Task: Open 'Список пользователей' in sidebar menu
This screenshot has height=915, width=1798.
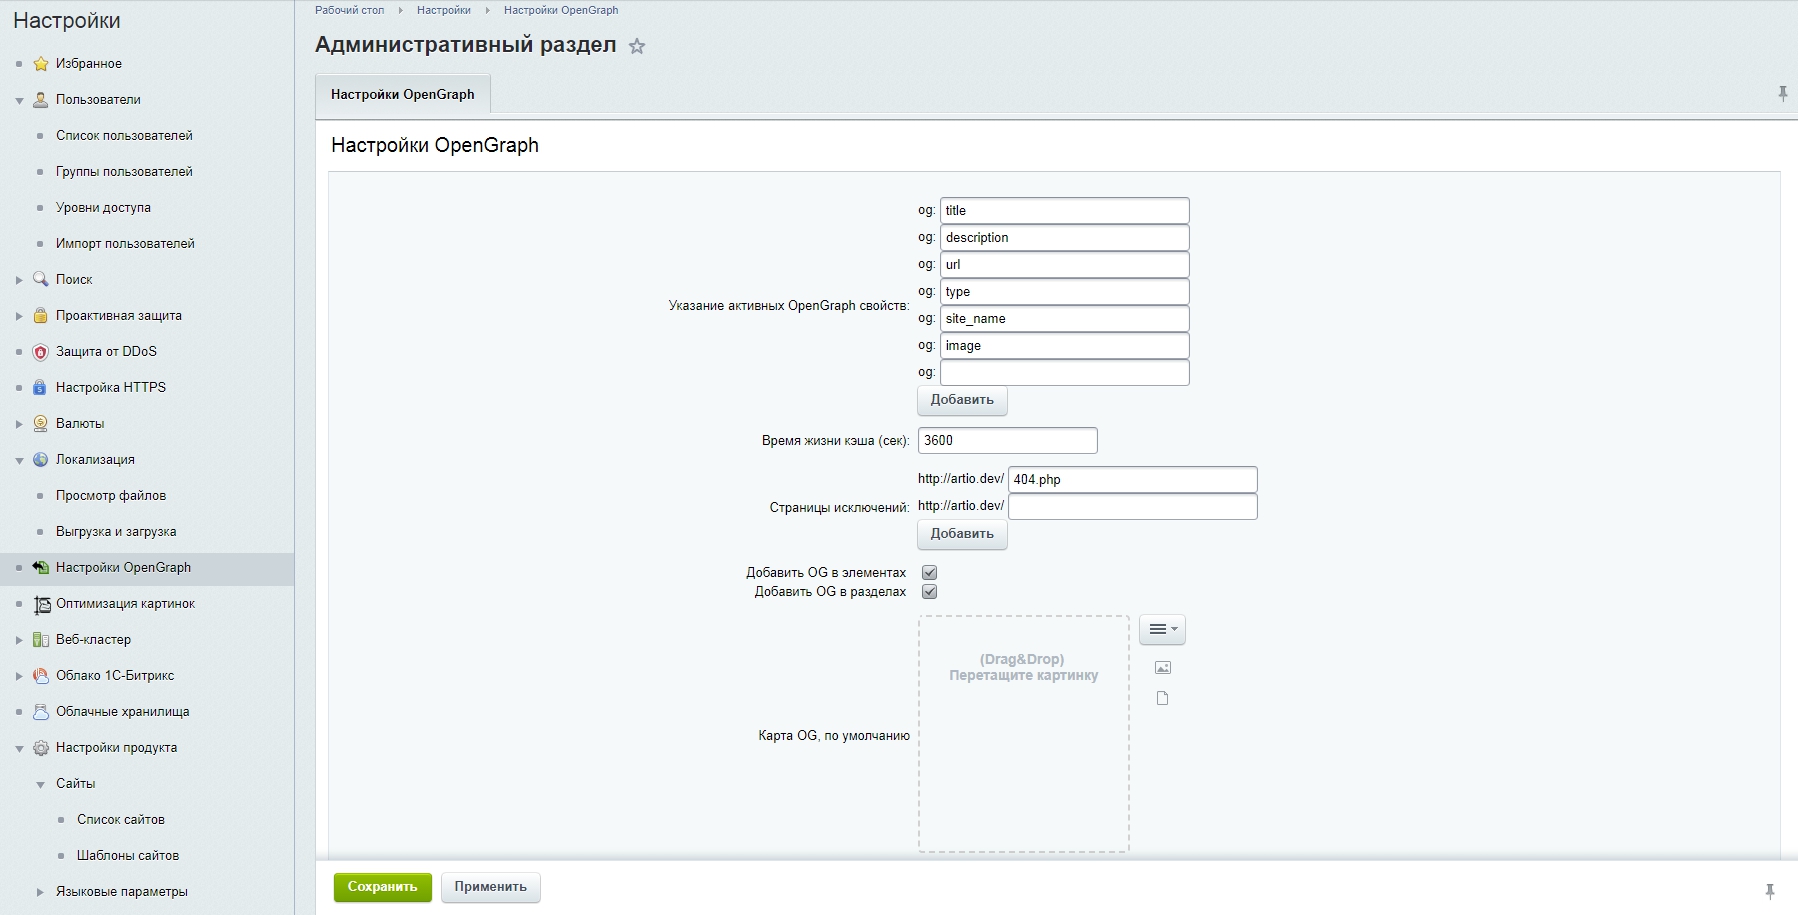Action: [124, 136]
